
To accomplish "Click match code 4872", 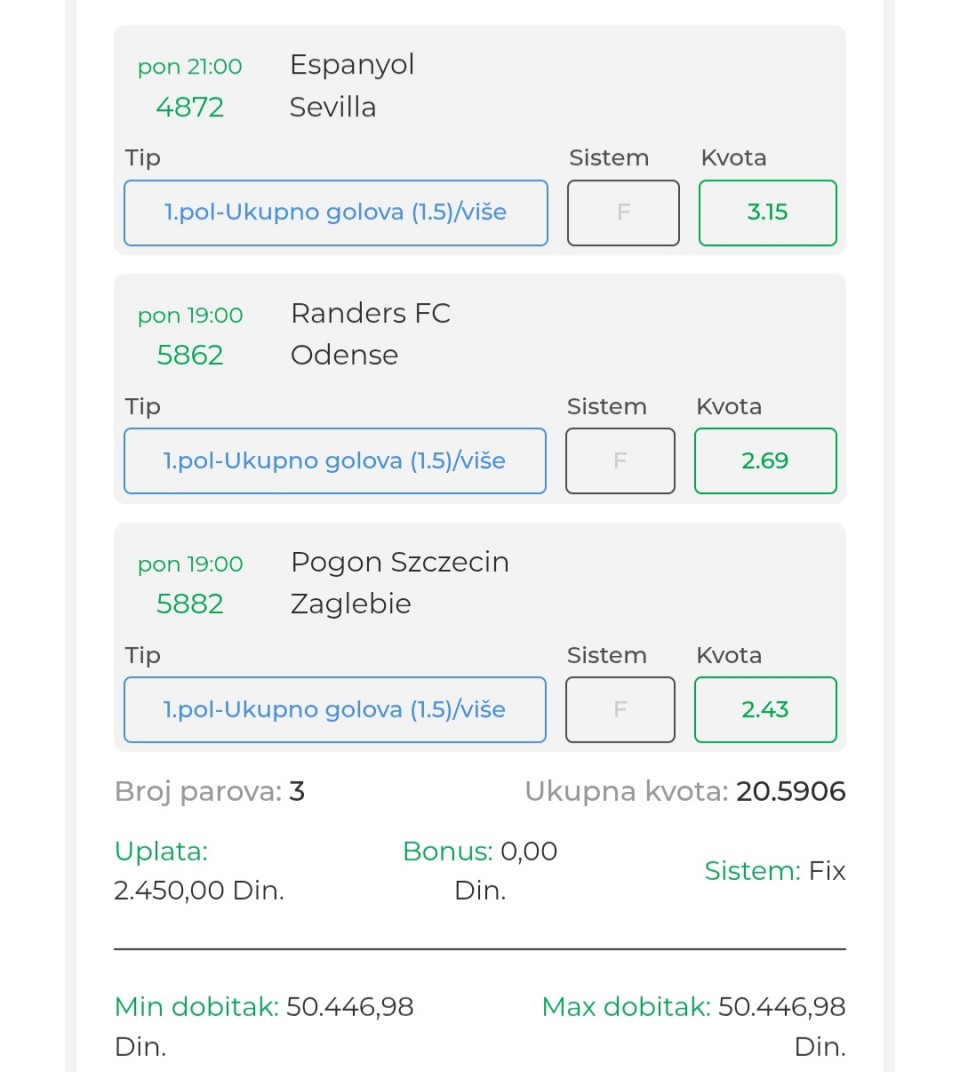I will [190, 107].
